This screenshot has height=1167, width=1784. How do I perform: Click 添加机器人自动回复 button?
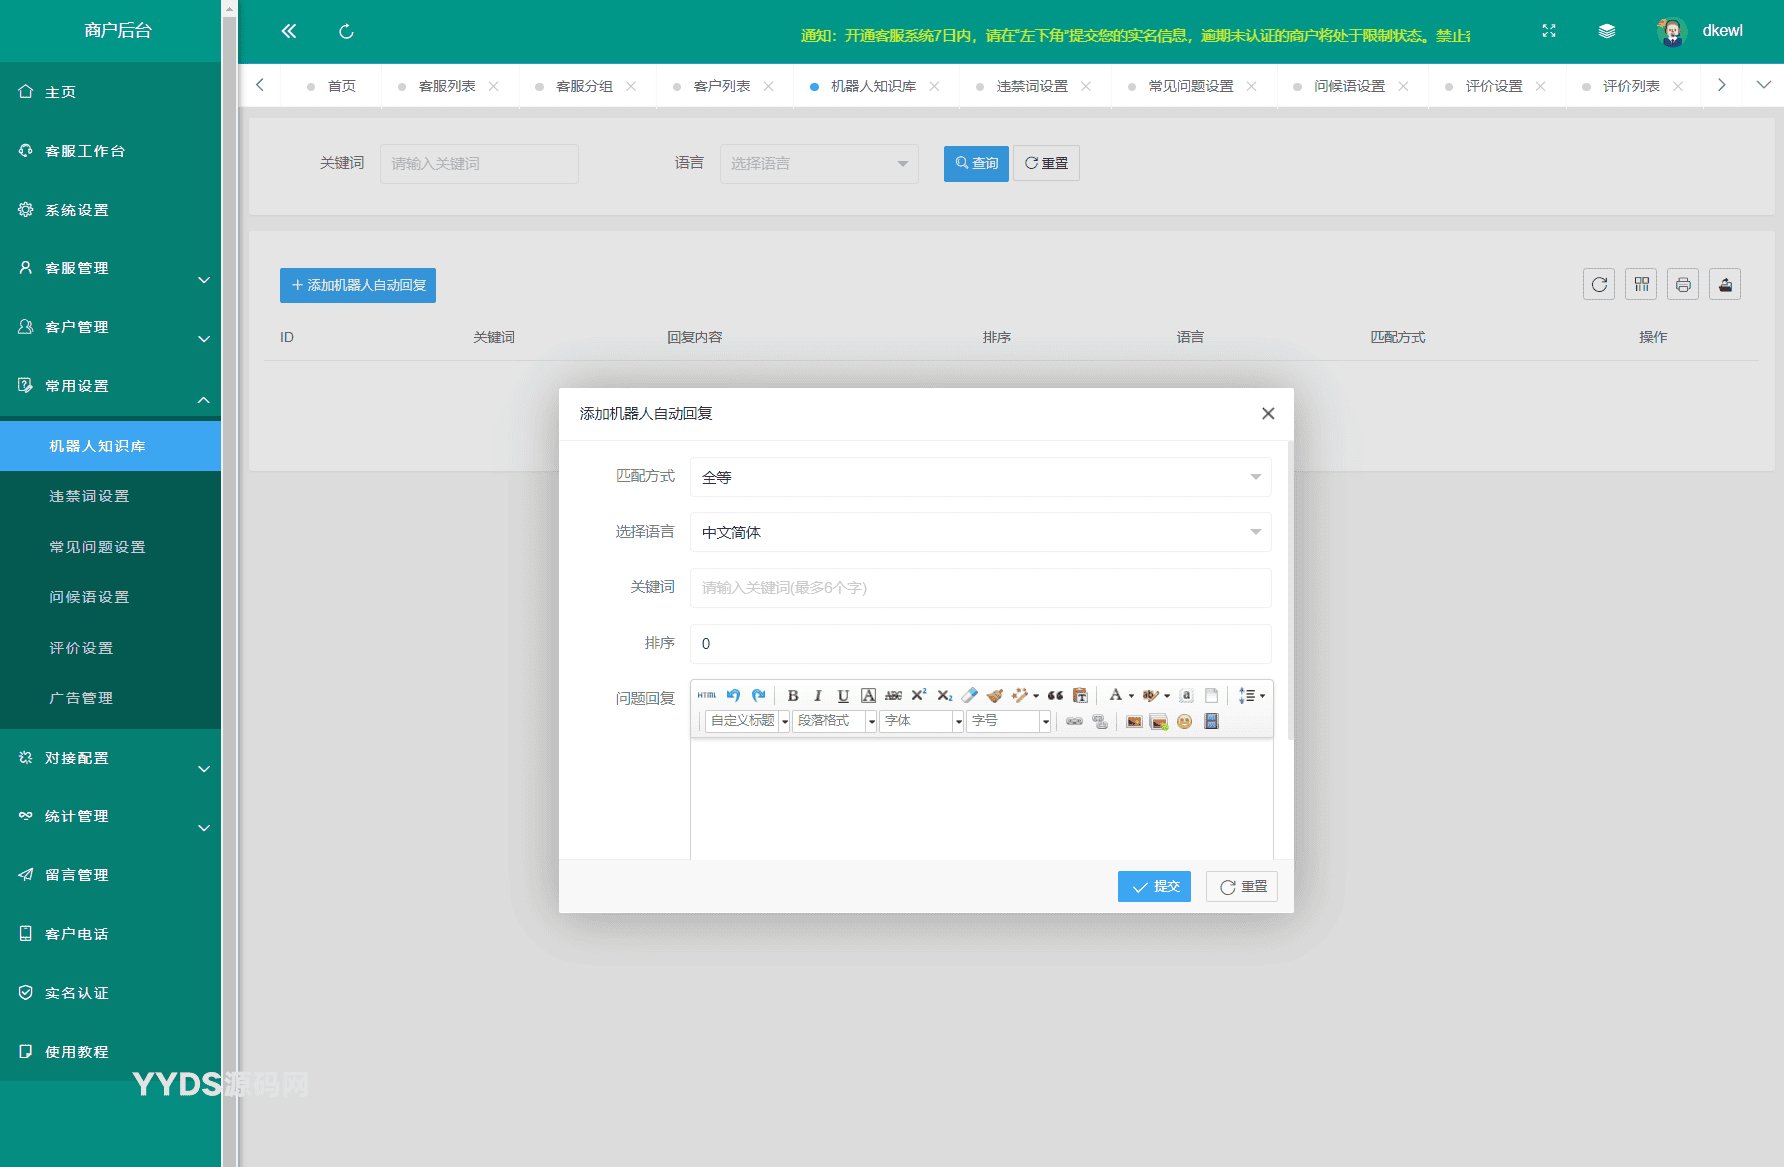point(358,285)
